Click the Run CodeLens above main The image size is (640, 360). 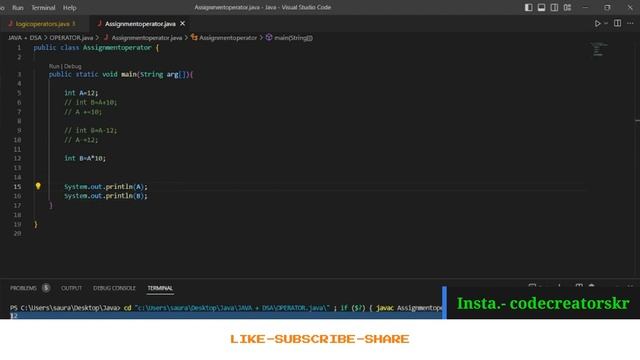pos(54,66)
